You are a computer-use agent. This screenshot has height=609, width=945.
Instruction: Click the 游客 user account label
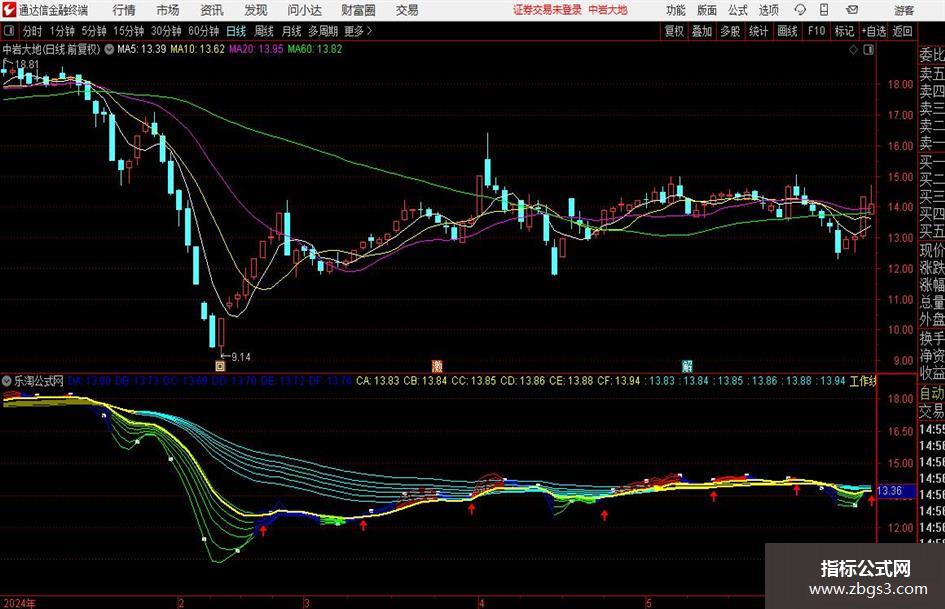904,10
